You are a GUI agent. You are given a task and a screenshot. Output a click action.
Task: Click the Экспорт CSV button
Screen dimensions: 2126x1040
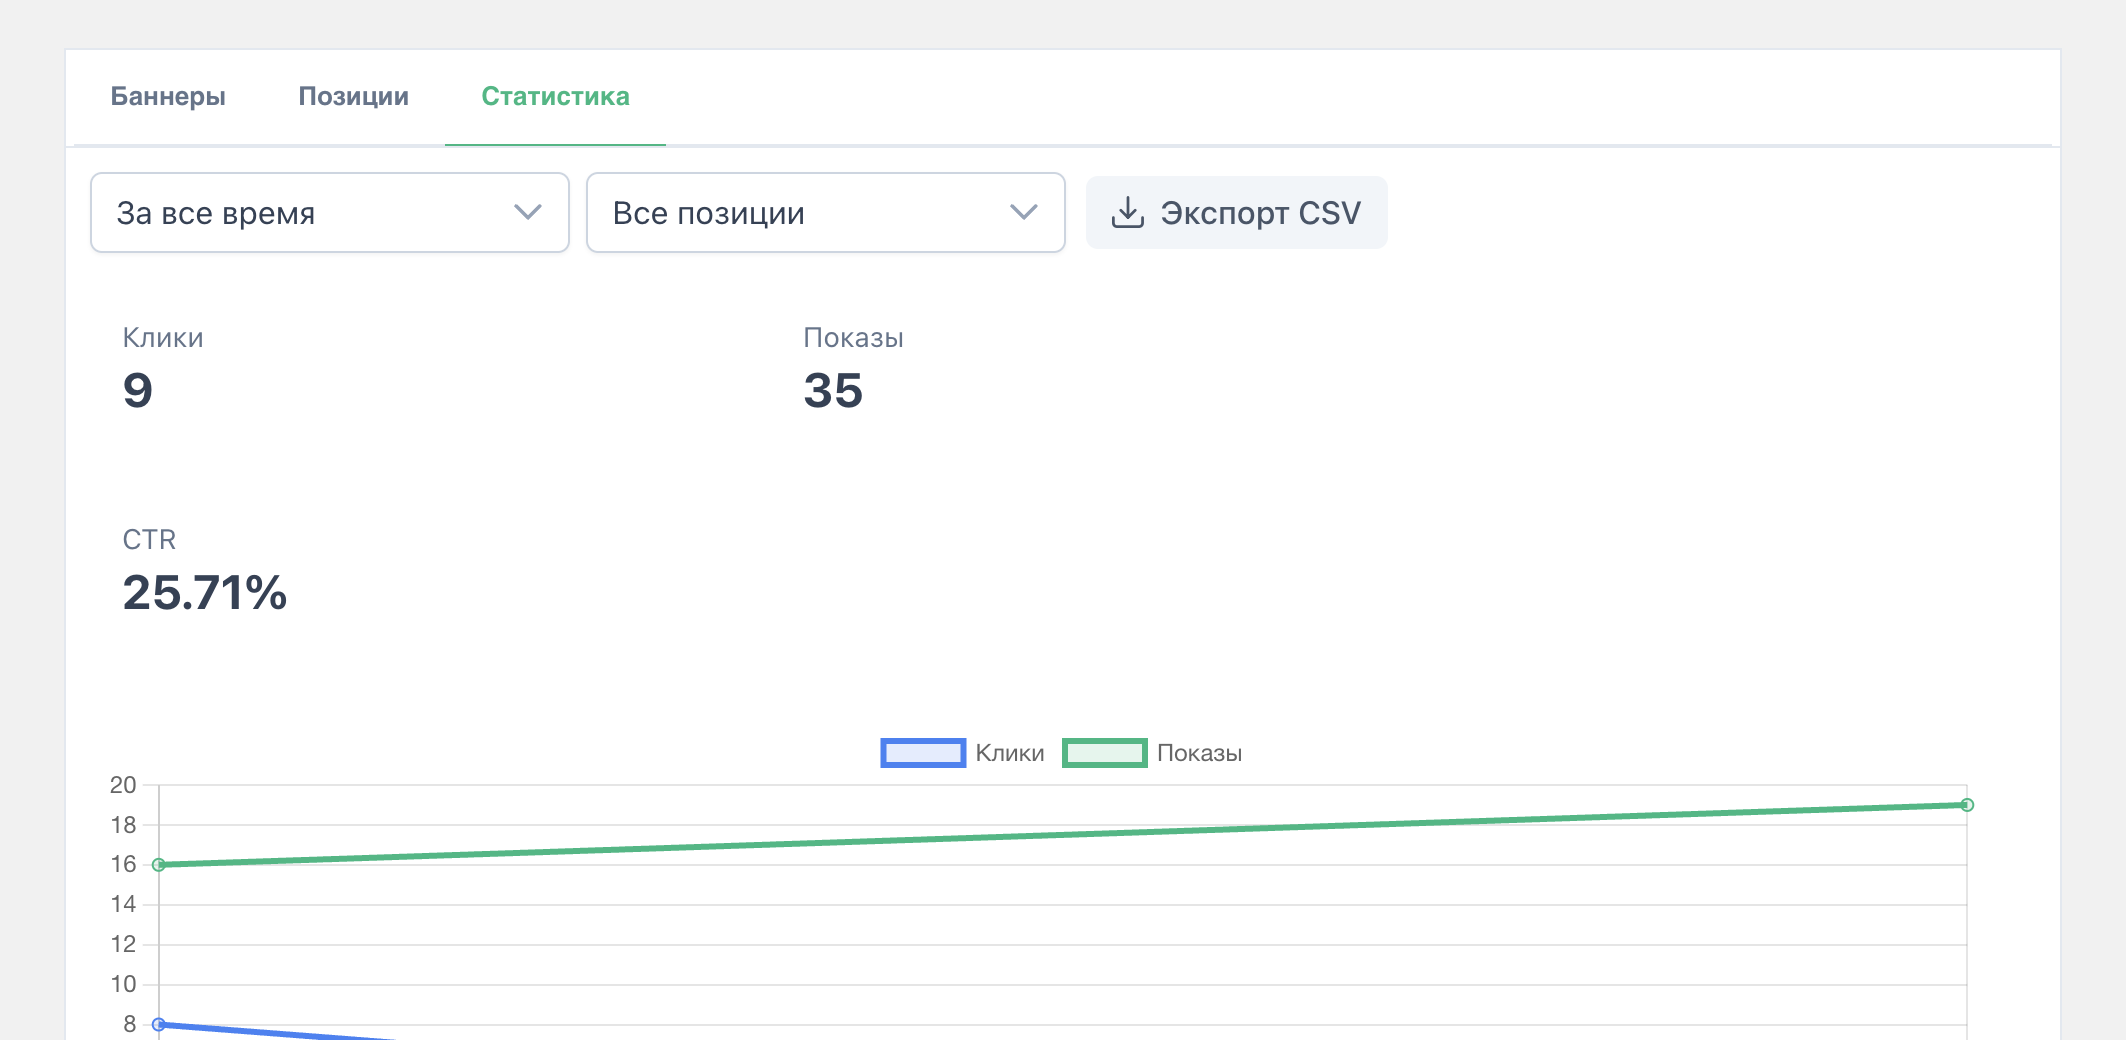[x=1237, y=213]
